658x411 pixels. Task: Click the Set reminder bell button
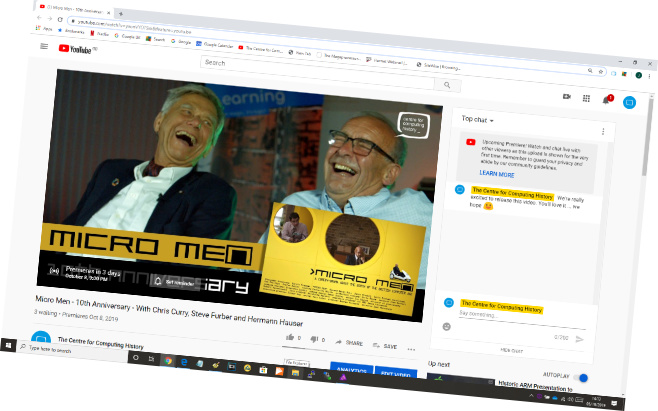176,282
